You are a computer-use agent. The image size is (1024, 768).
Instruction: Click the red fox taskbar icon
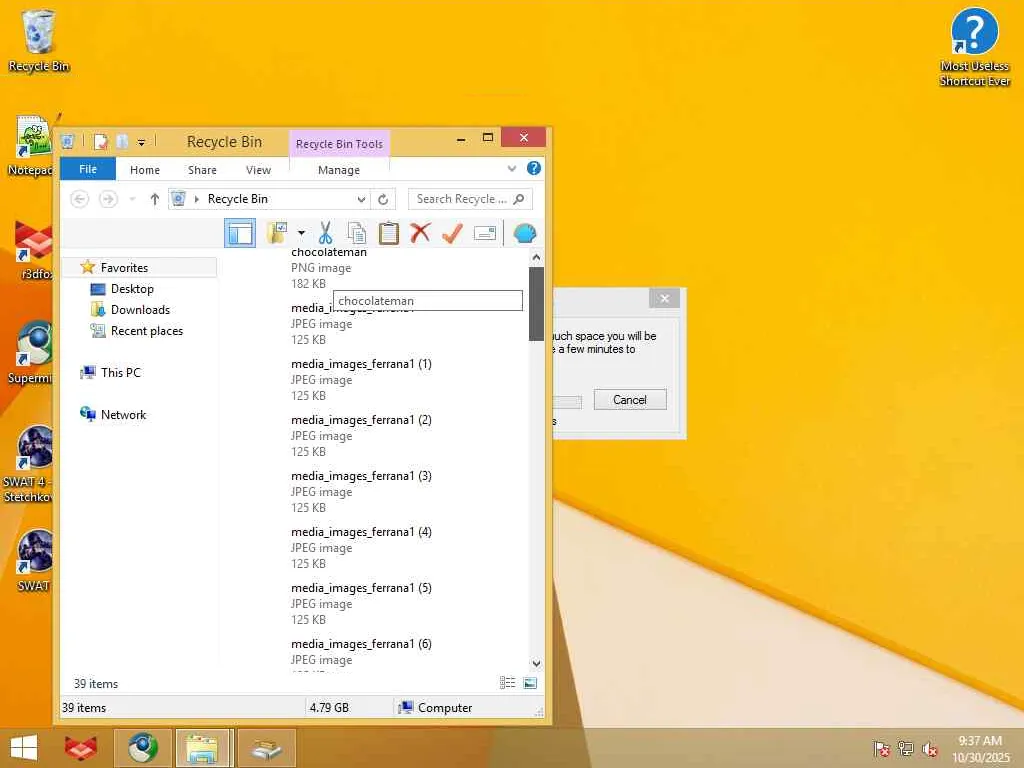(x=81, y=748)
